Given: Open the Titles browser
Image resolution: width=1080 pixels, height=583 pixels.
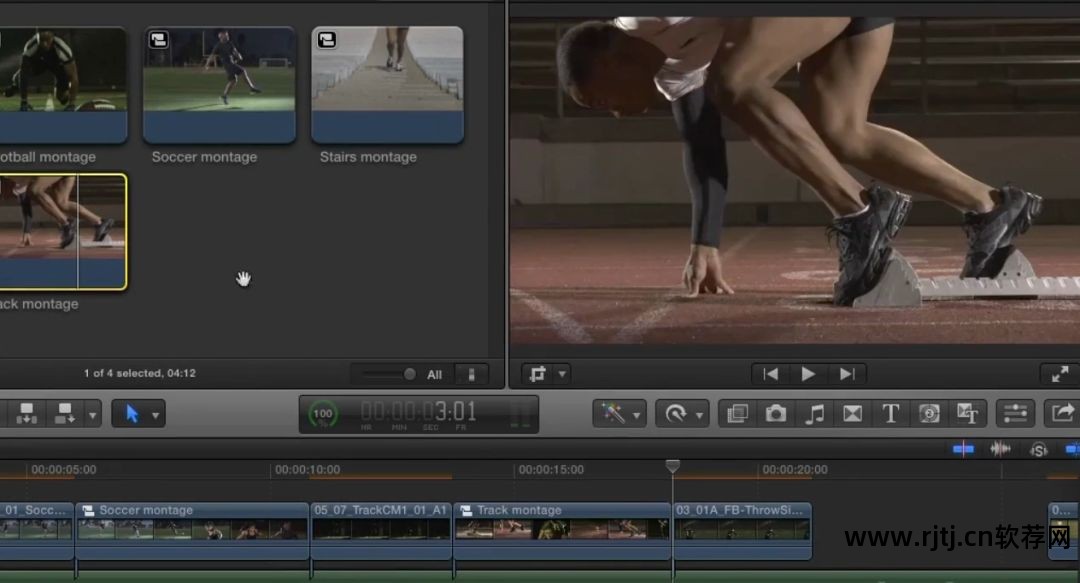Looking at the screenshot, I should tap(890, 414).
